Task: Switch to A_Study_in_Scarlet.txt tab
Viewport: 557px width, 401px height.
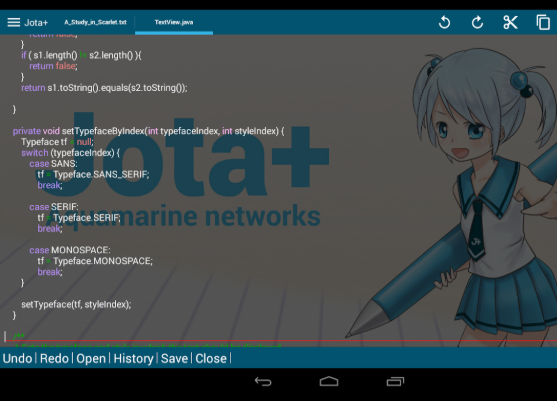Action: tap(95, 22)
